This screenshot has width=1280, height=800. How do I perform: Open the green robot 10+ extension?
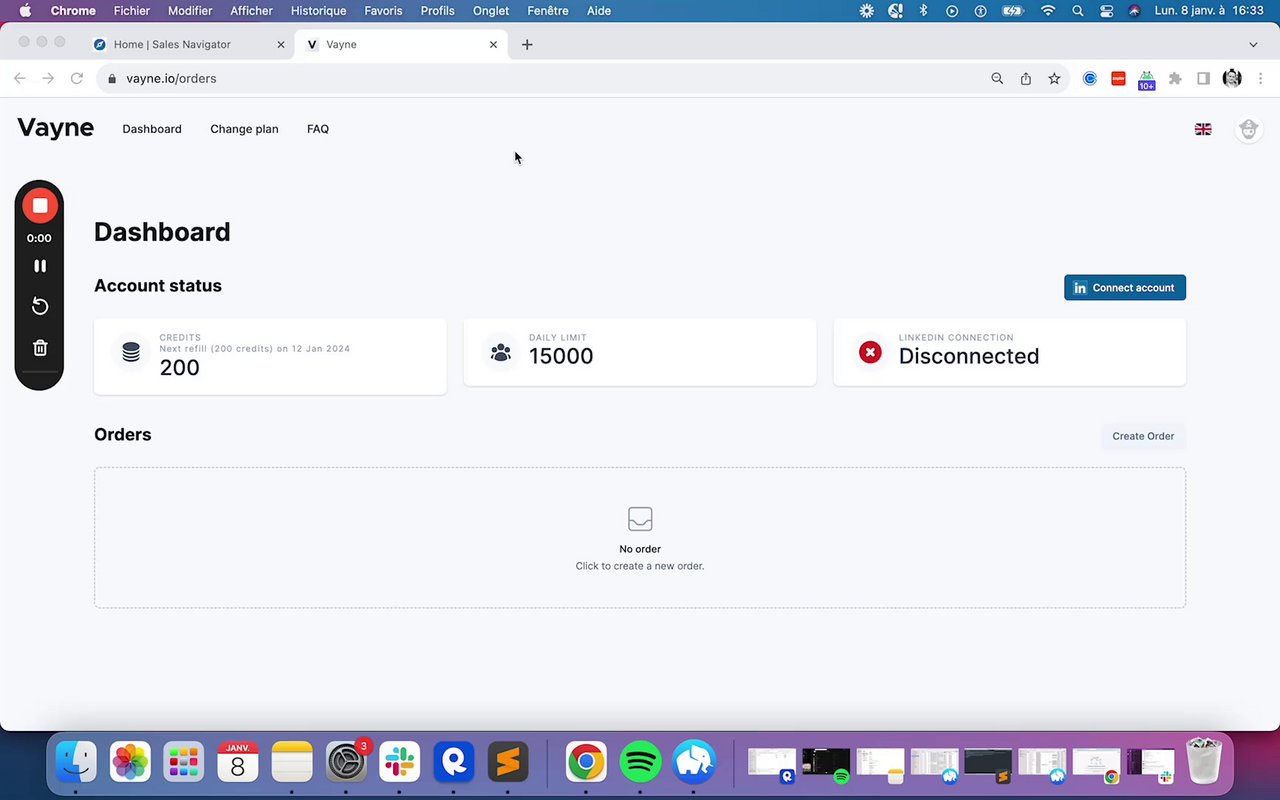(1146, 80)
